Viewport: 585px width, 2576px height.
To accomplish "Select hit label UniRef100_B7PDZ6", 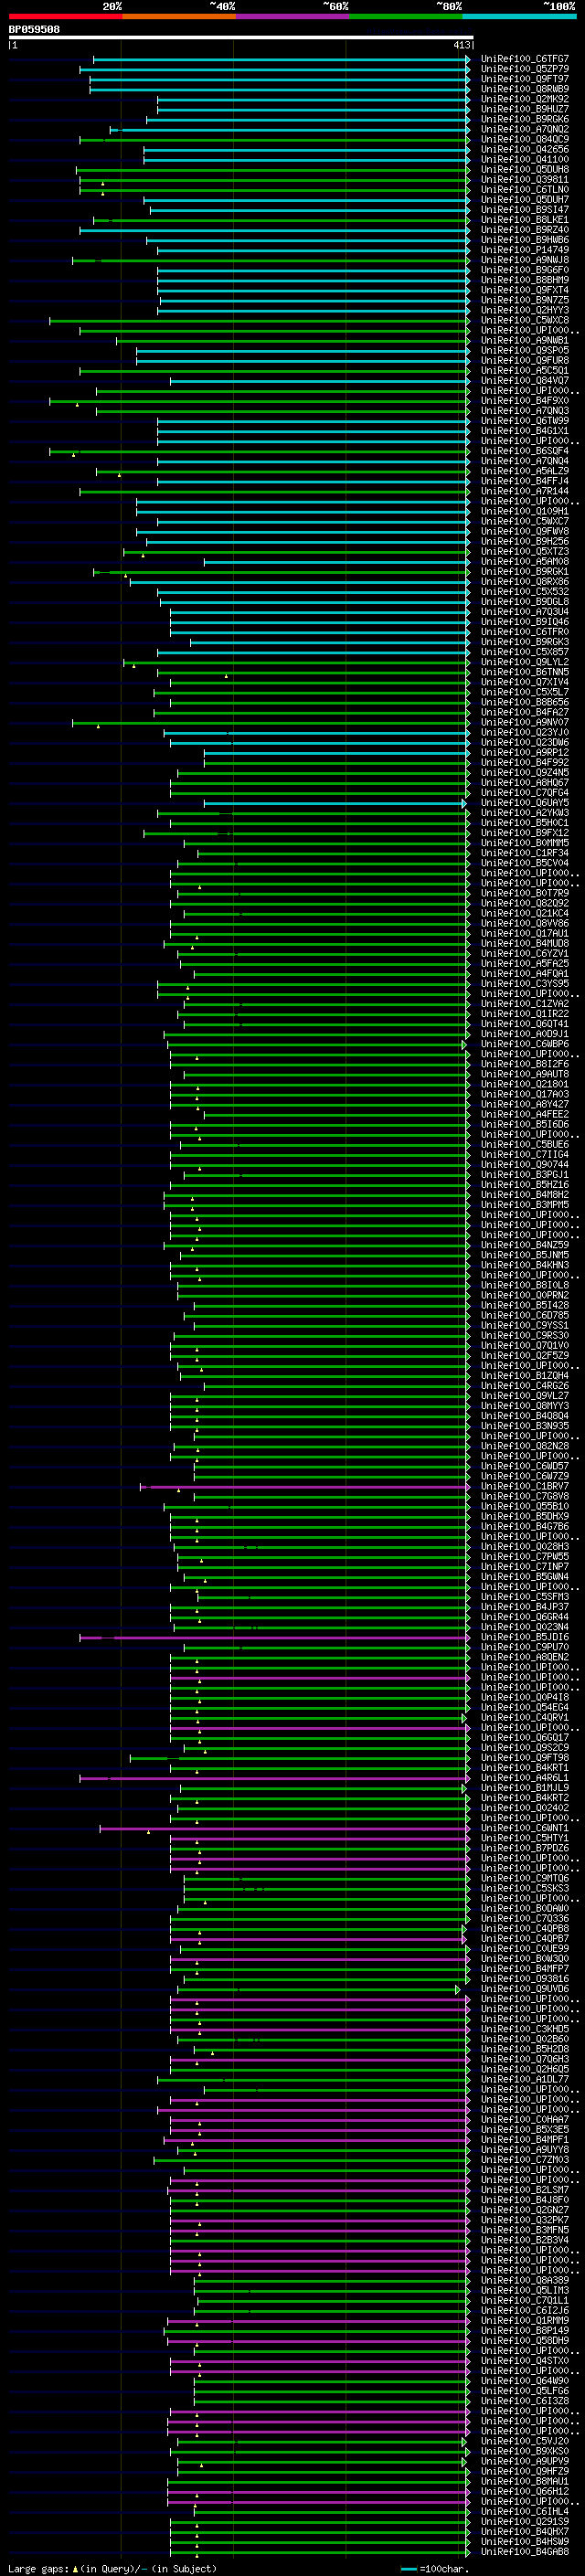I will (x=524, y=1848).
